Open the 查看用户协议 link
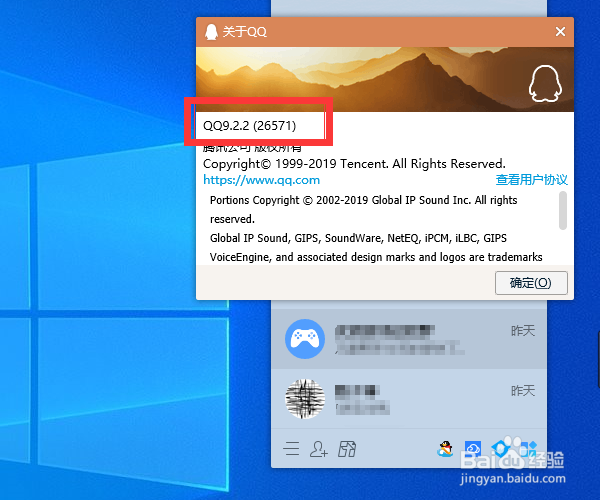Screen dimensions: 600x500 (x=532, y=179)
